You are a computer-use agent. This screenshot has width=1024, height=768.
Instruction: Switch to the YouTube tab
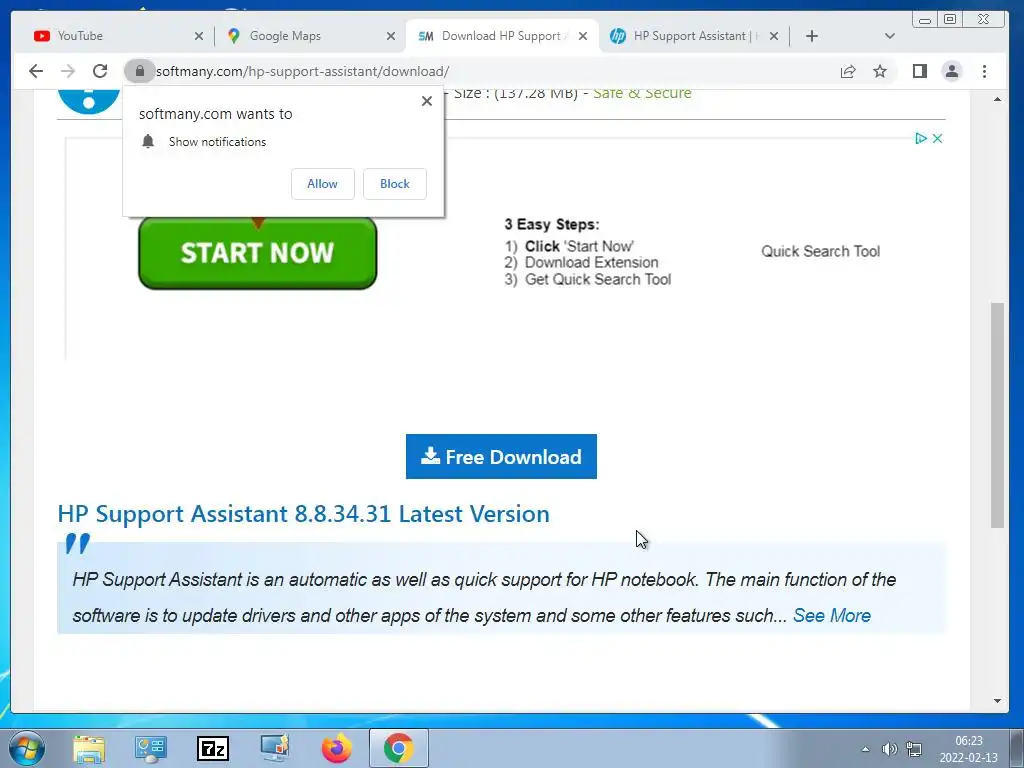pyautogui.click(x=118, y=36)
